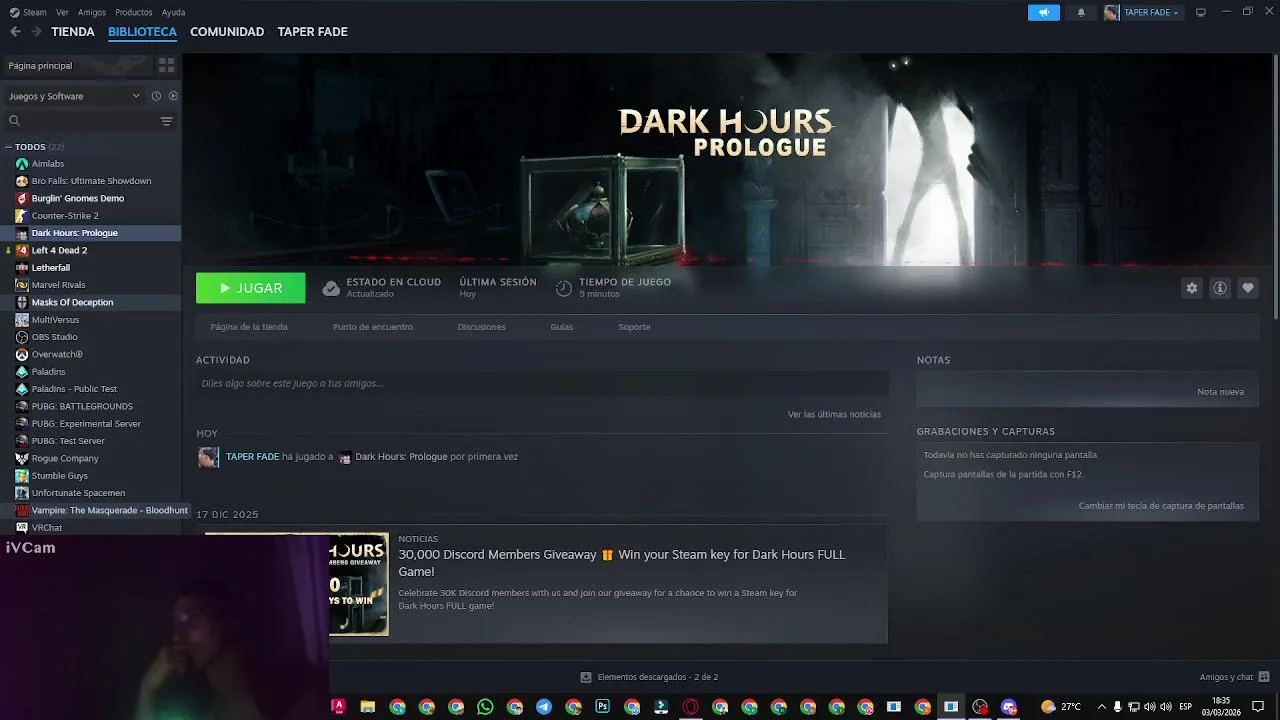Open advanced filter options icon
The width and height of the screenshot is (1280, 720).
(x=166, y=121)
